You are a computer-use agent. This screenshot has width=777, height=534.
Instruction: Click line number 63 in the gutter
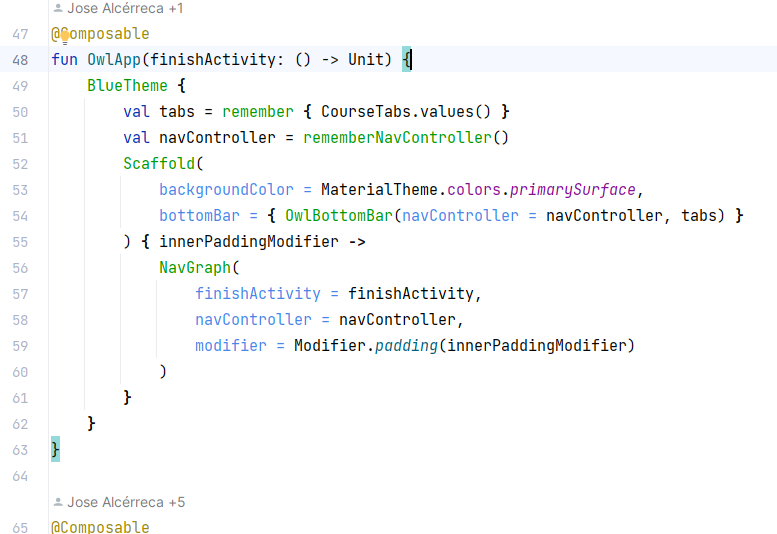click(20, 450)
